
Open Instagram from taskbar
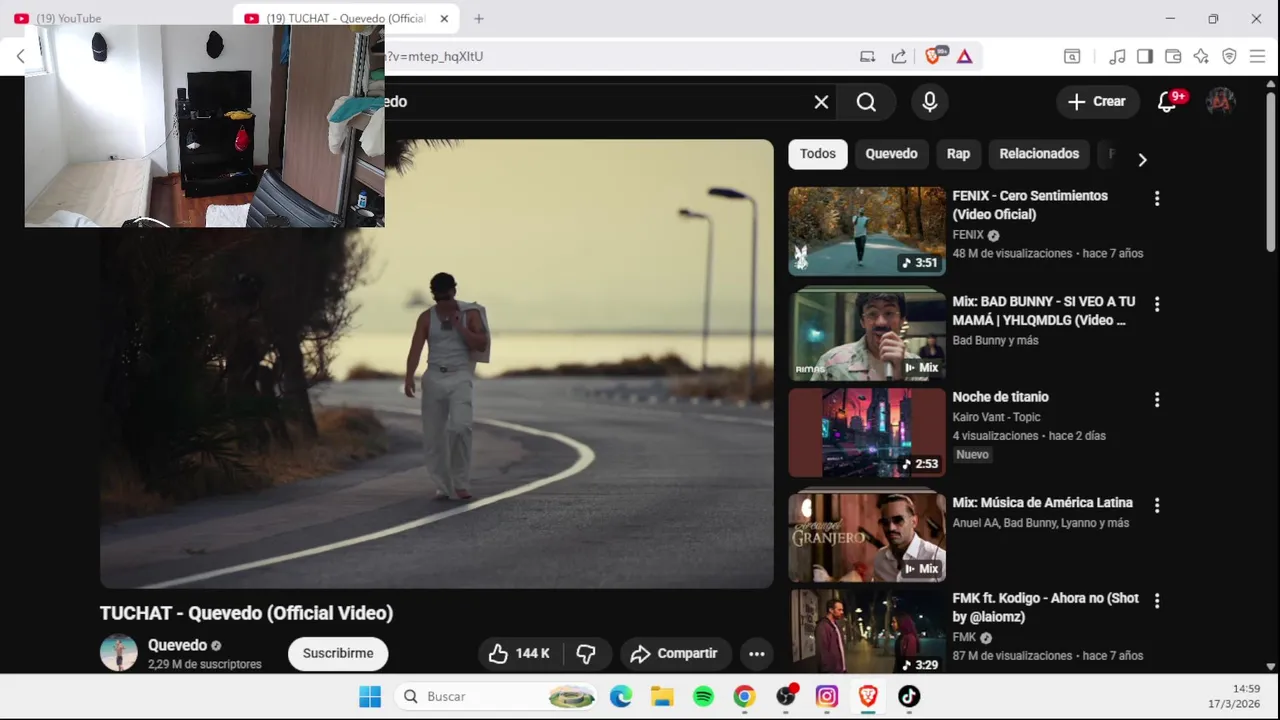coord(827,696)
